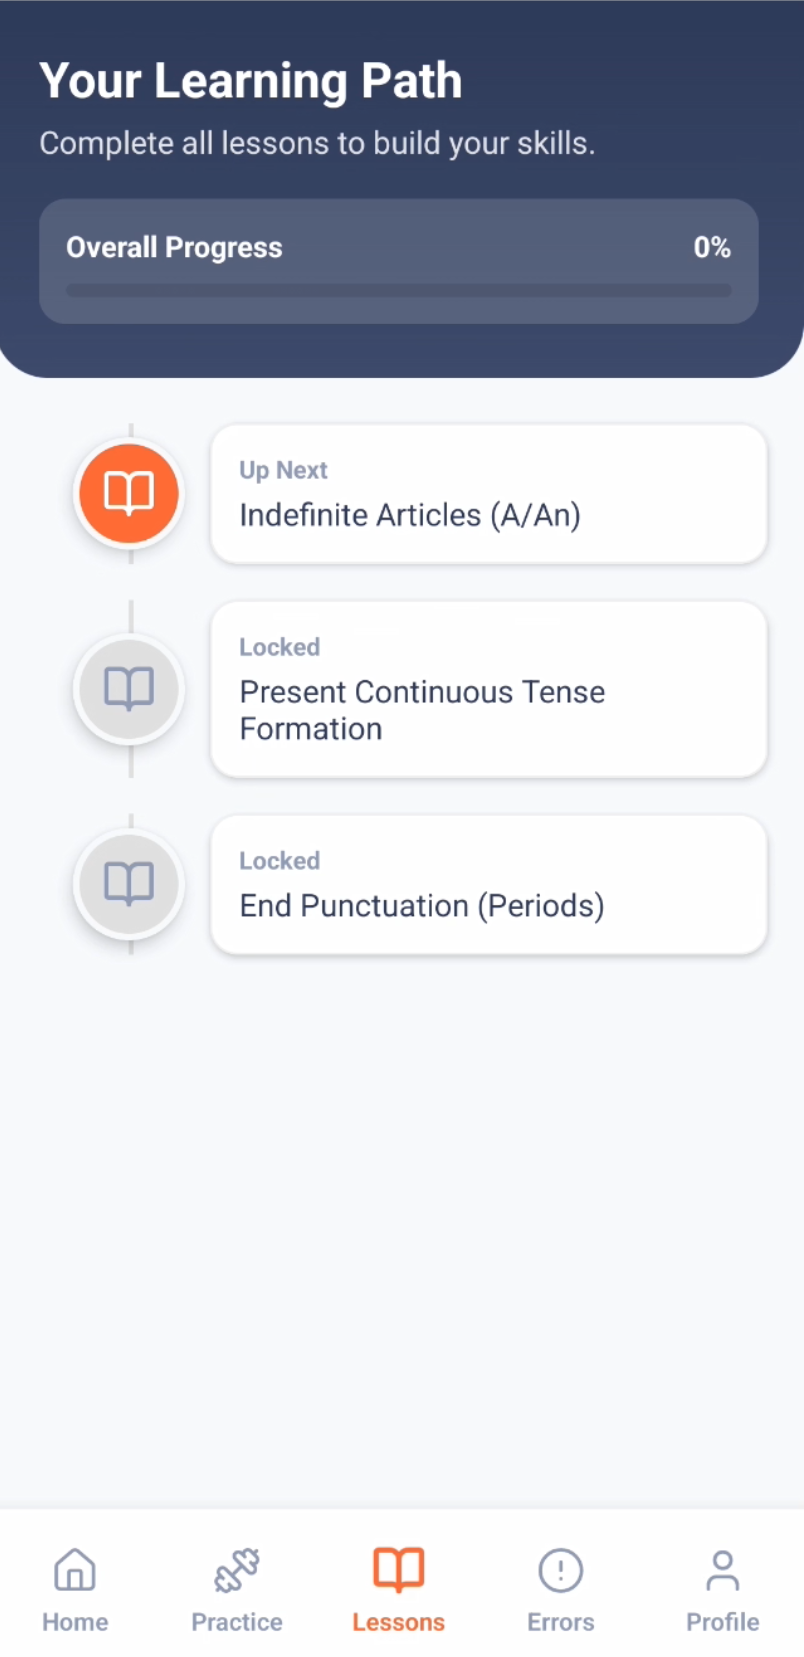Tap the Profile person icon
The image size is (804, 1657).
pyautogui.click(x=722, y=1569)
